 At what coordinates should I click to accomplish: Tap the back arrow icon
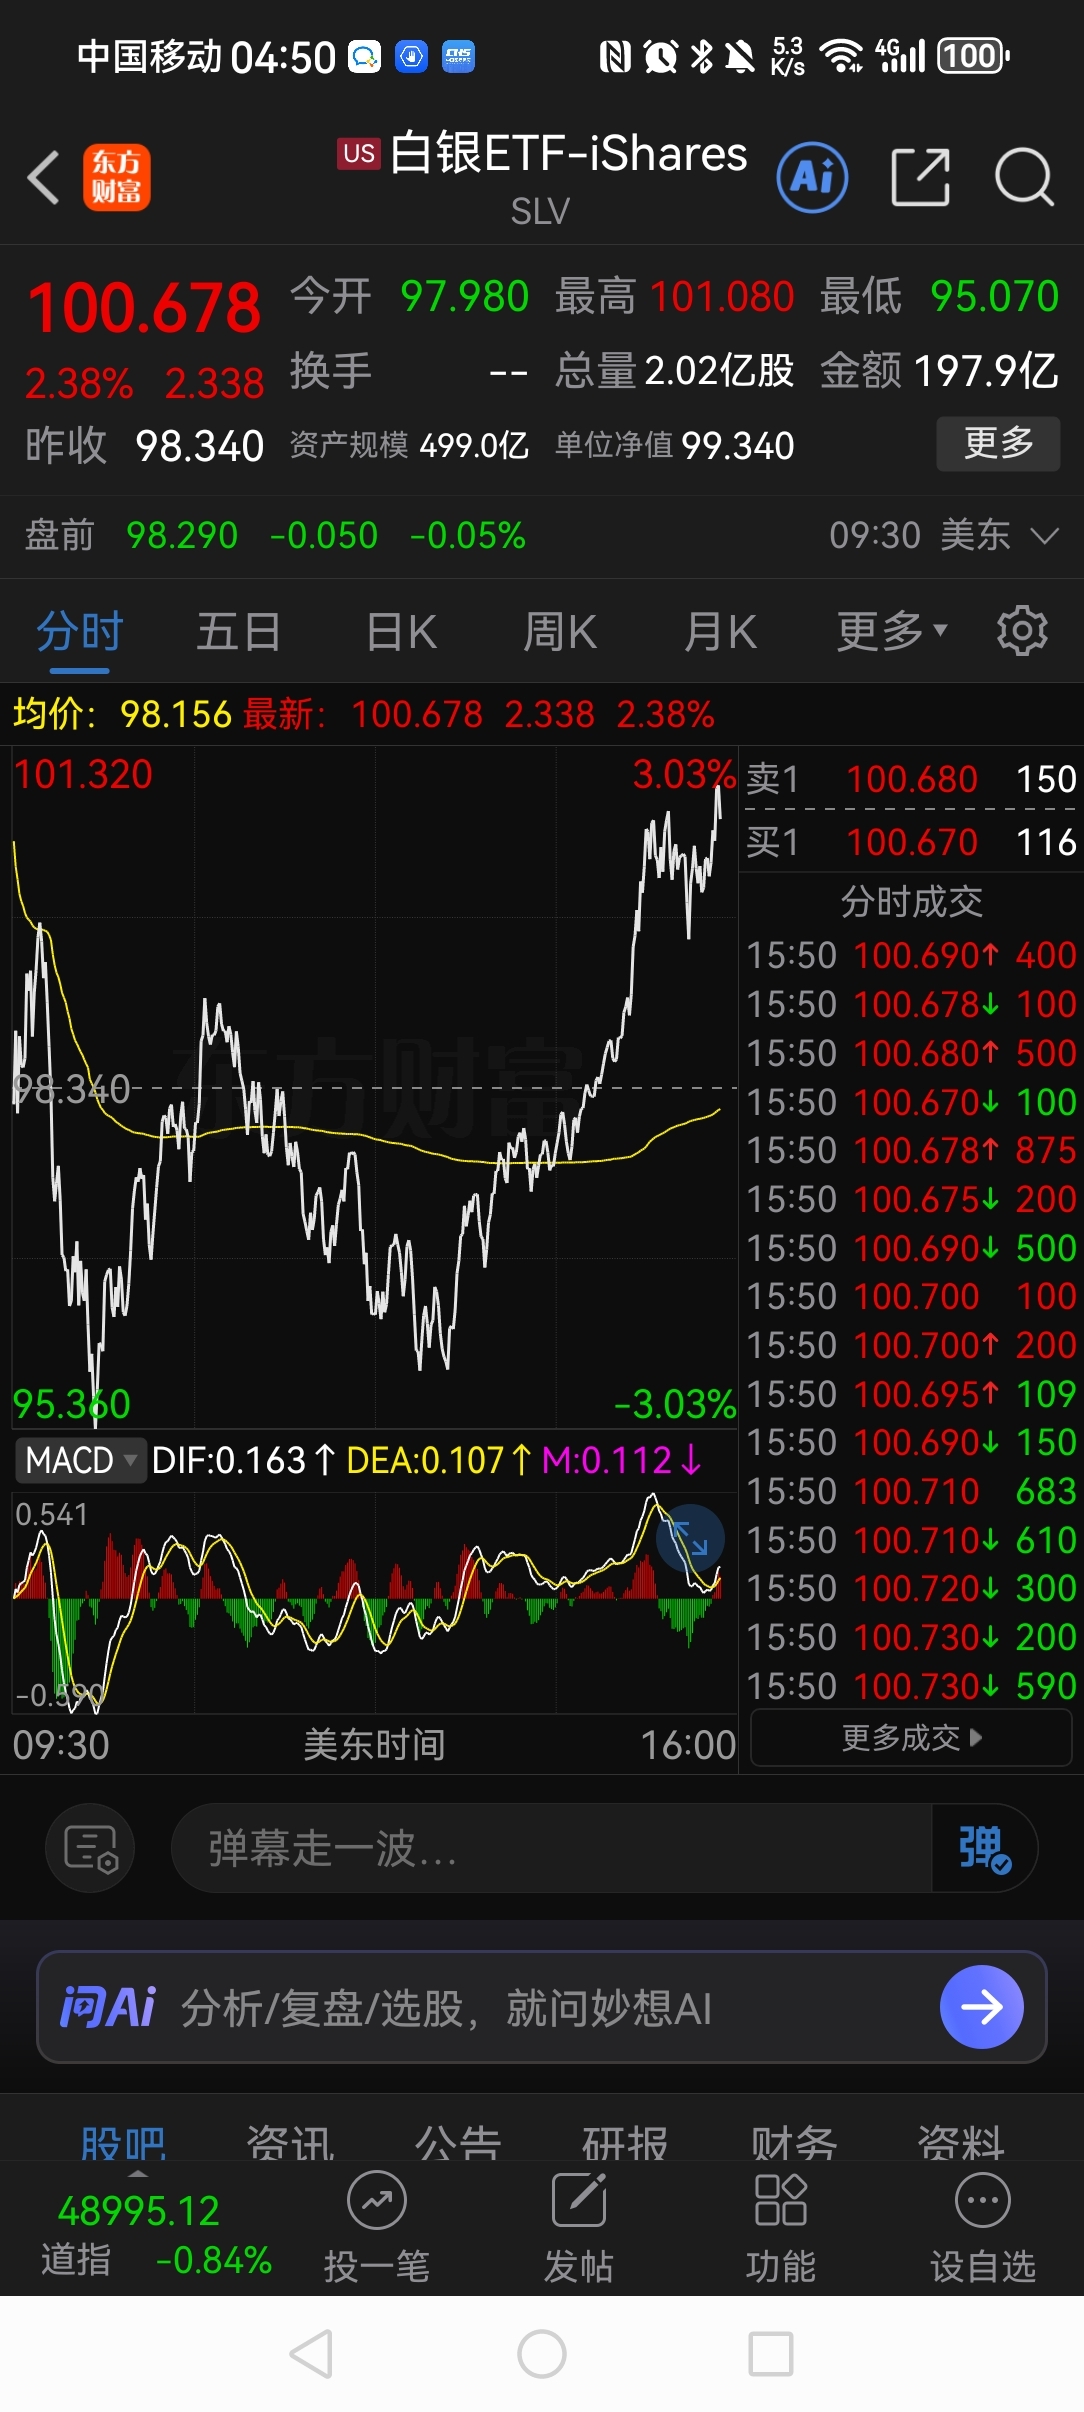point(44,178)
